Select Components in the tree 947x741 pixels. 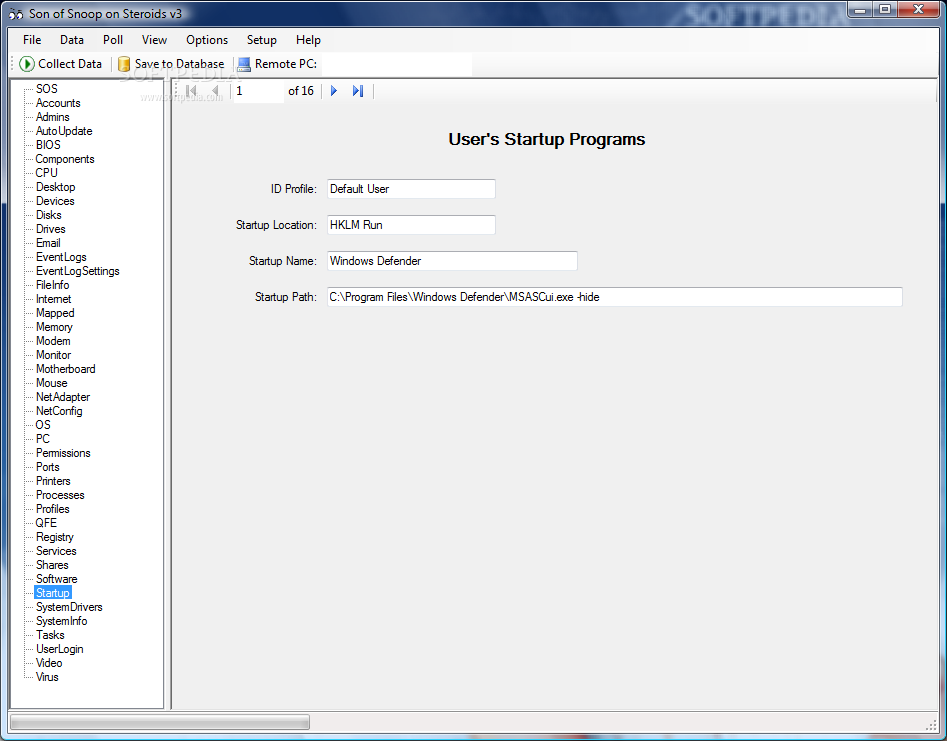point(65,159)
